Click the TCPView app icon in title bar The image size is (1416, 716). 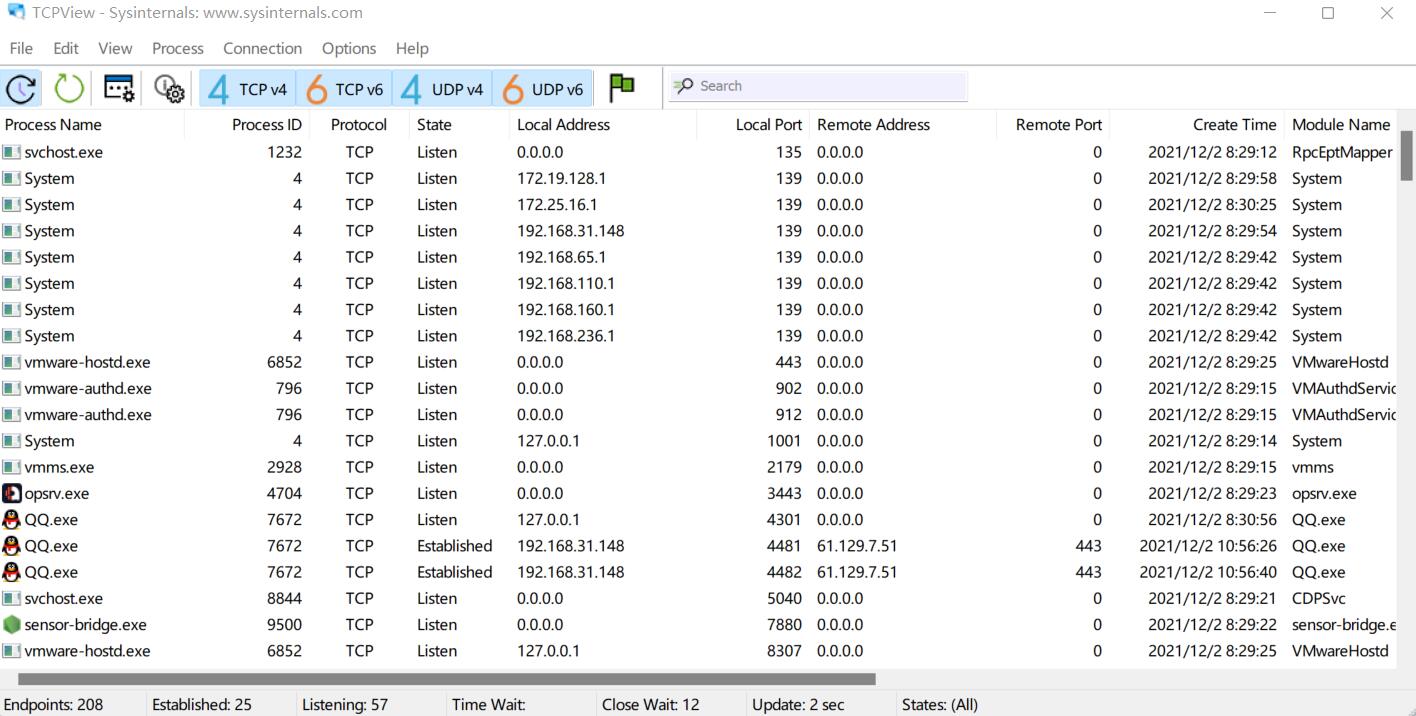pyautogui.click(x=16, y=13)
